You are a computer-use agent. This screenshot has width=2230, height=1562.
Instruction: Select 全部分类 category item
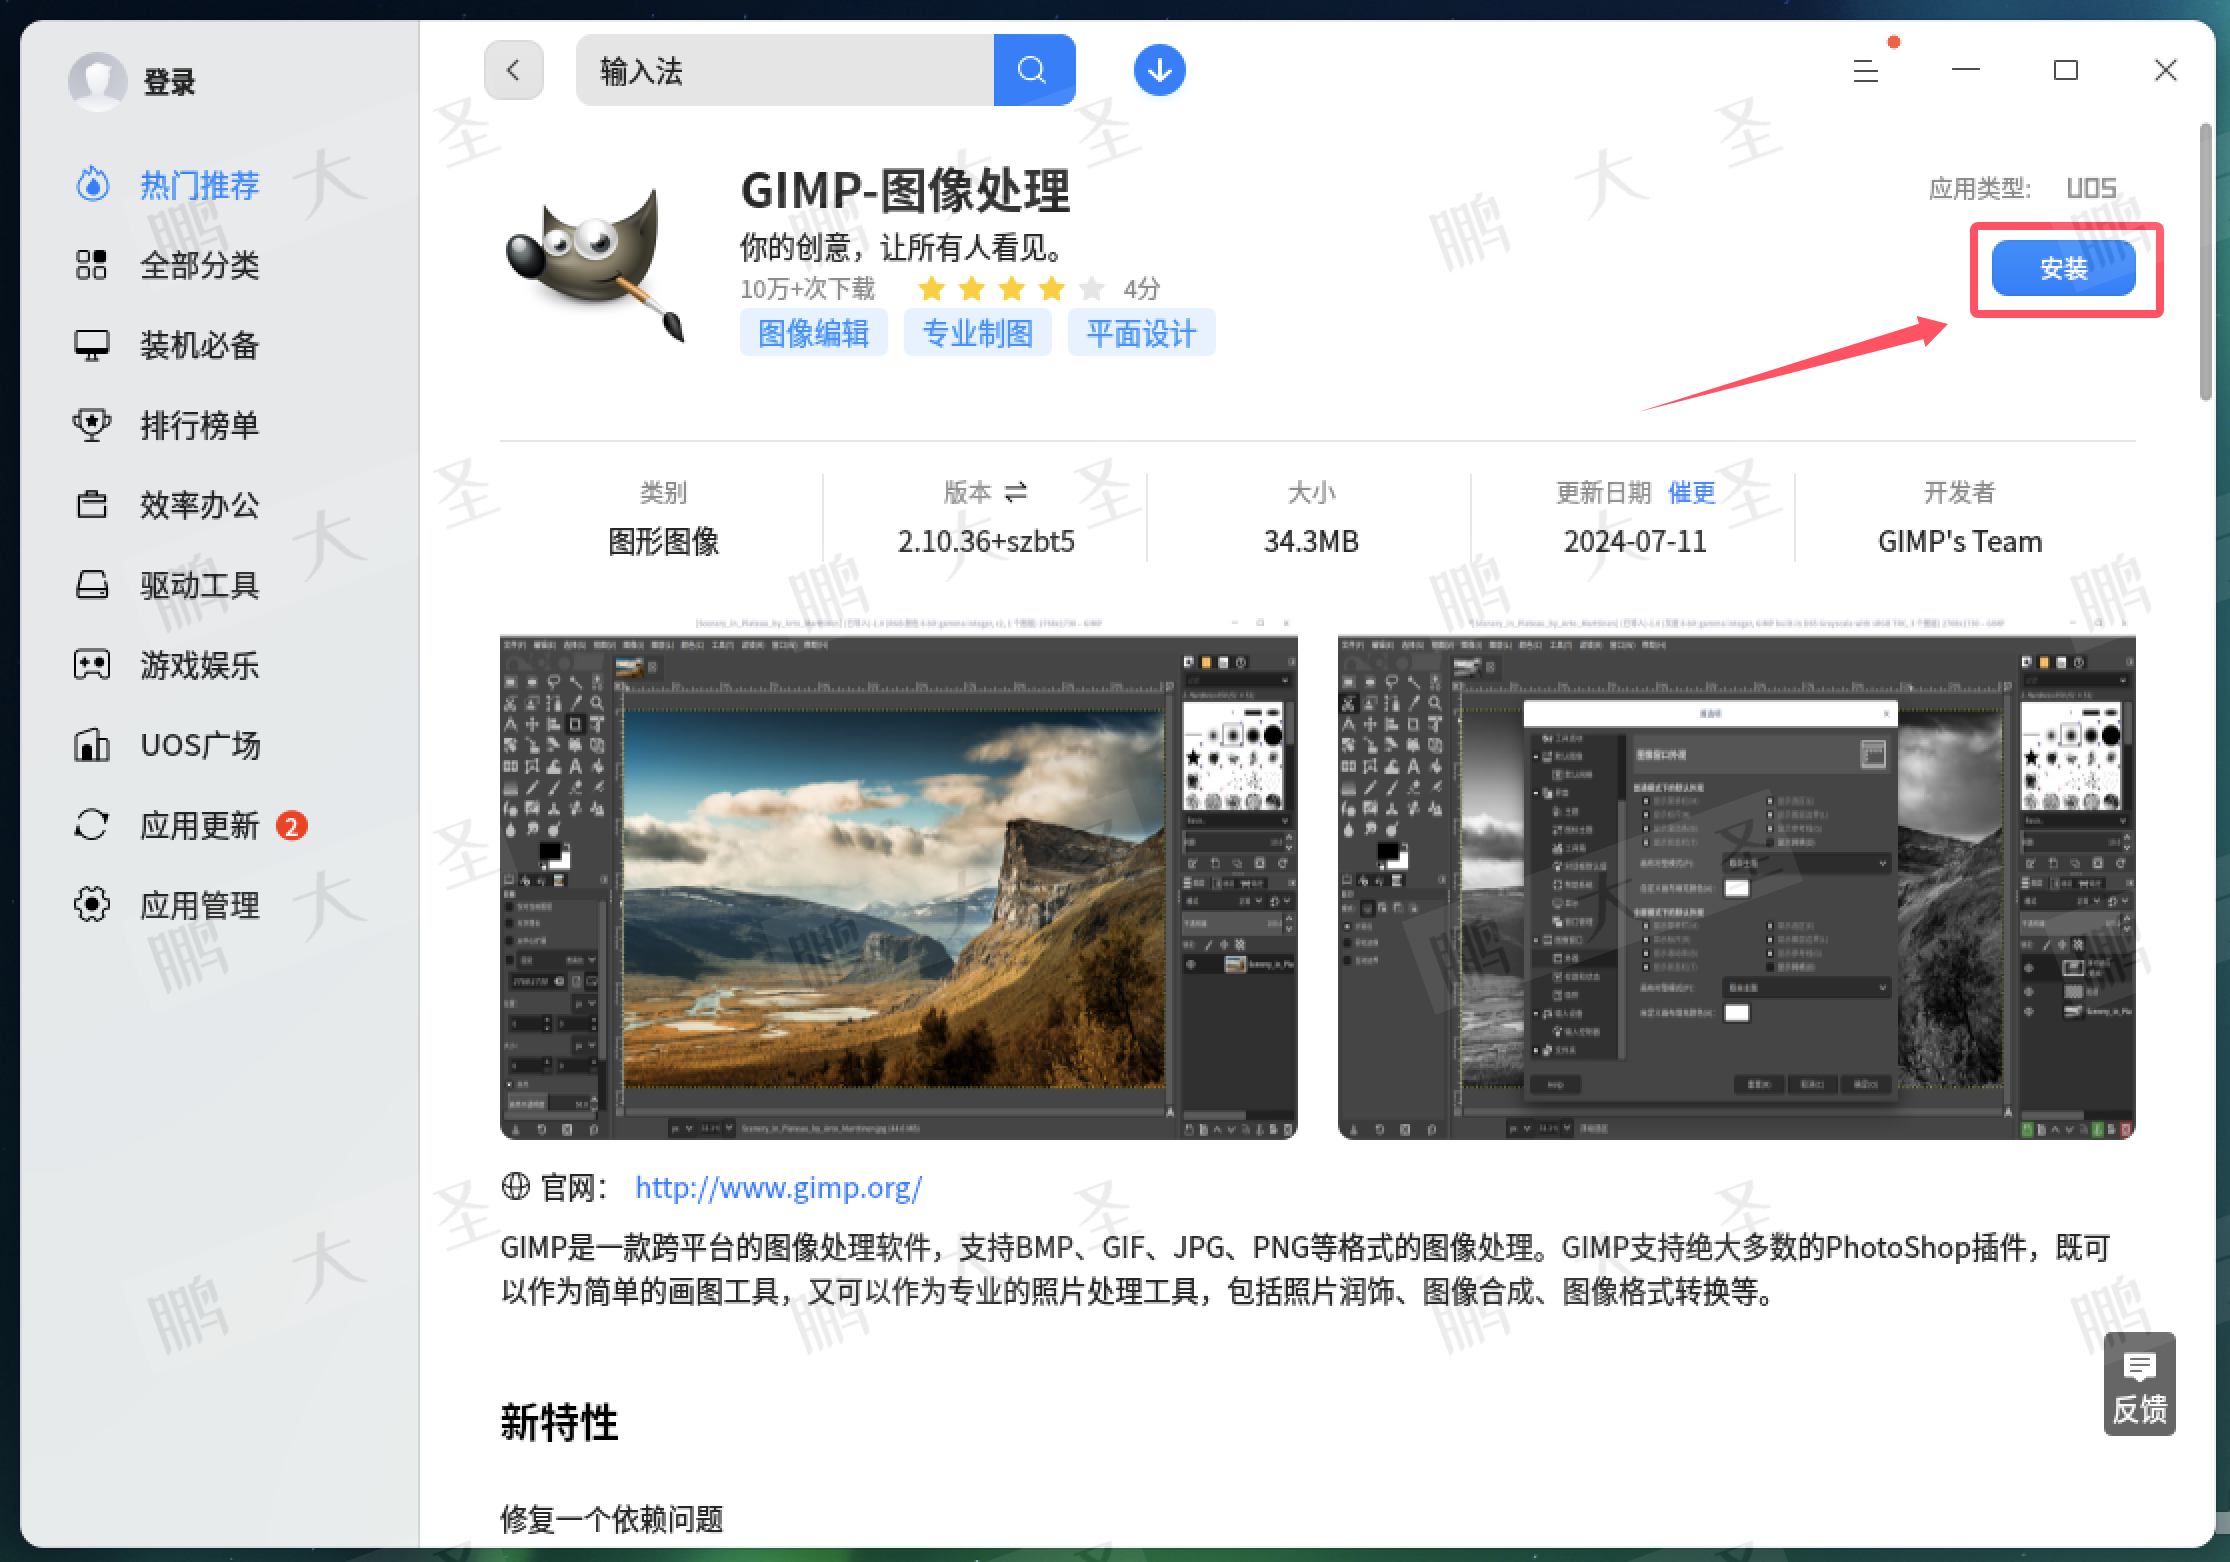pyautogui.click(x=199, y=265)
